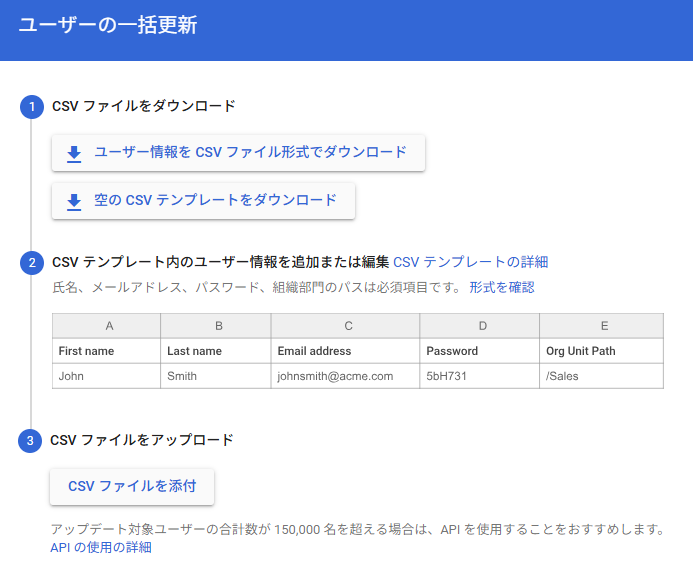
Task: Click the download arrow icon beside 空の CSV テンプレート
Action: tap(74, 201)
